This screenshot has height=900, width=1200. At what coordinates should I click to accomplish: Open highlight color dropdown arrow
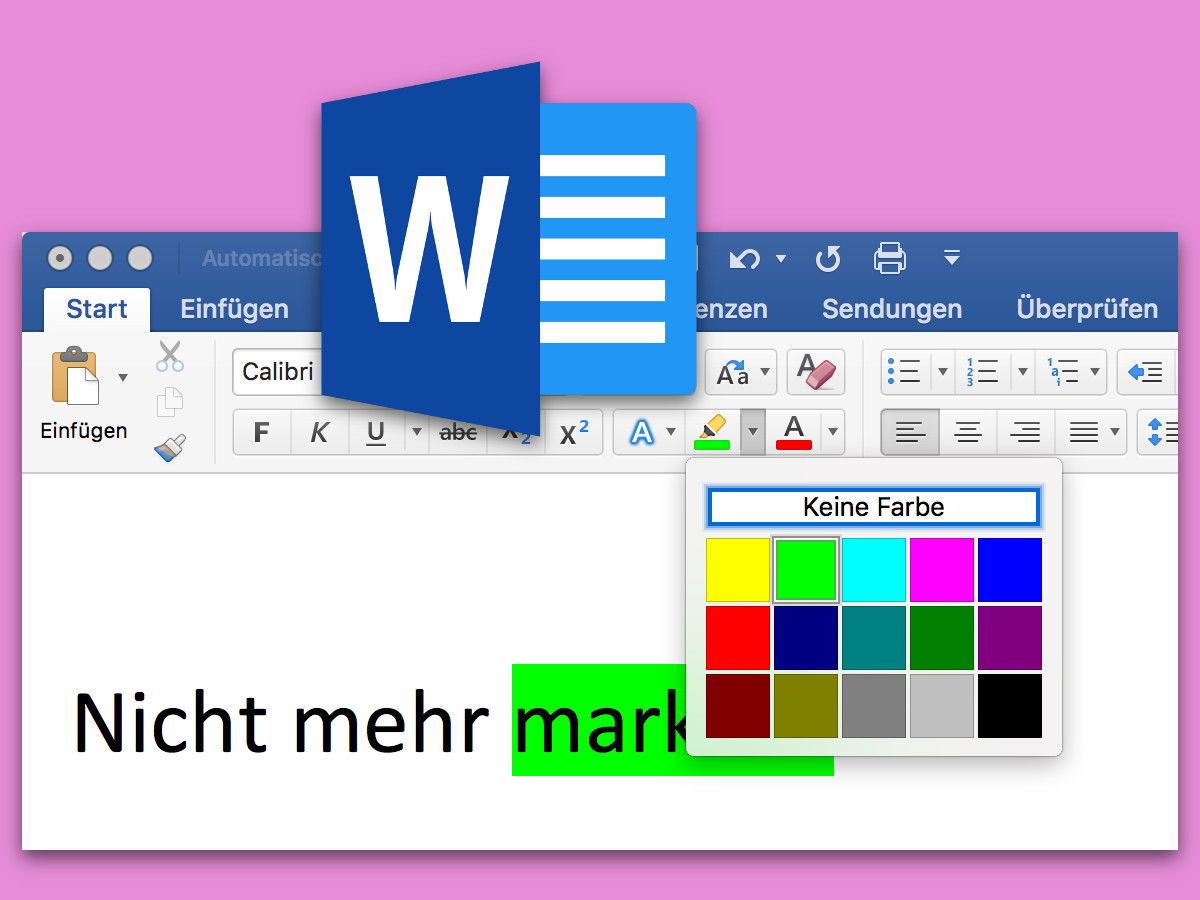[x=753, y=432]
